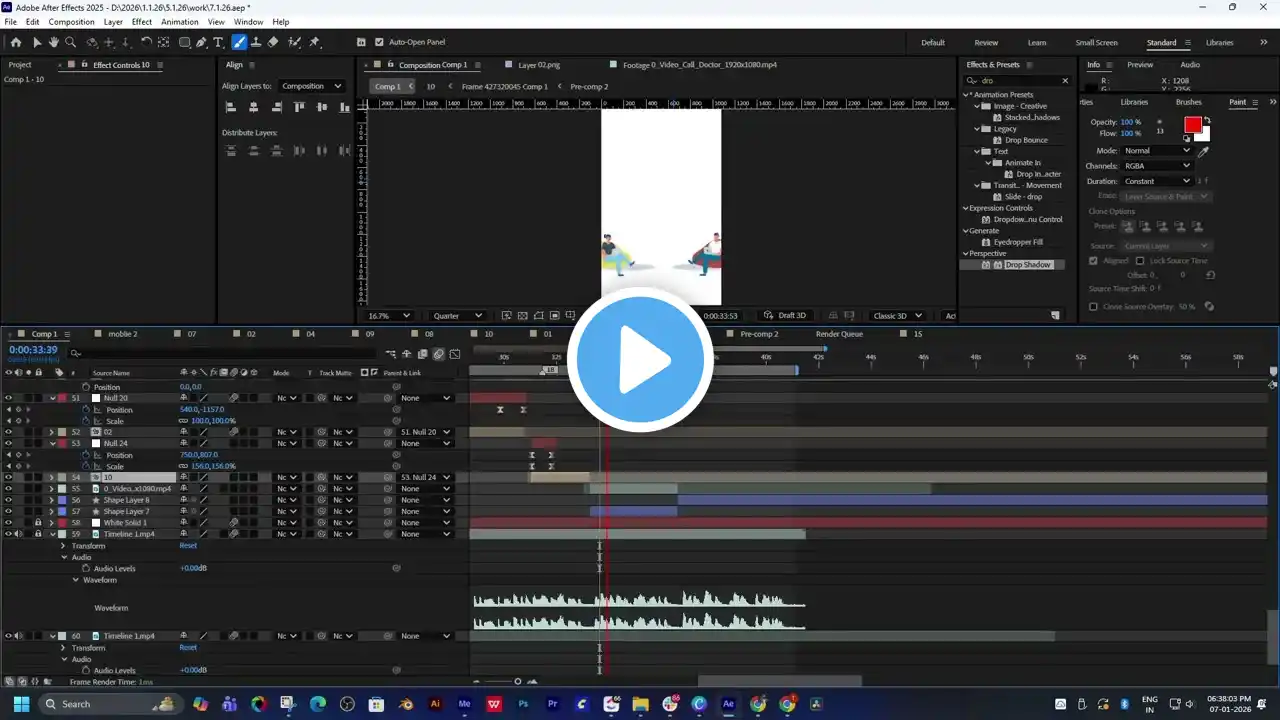Select the Zoom magnifier tool
This screenshot has width=1280, height=720.
[70, 42]
